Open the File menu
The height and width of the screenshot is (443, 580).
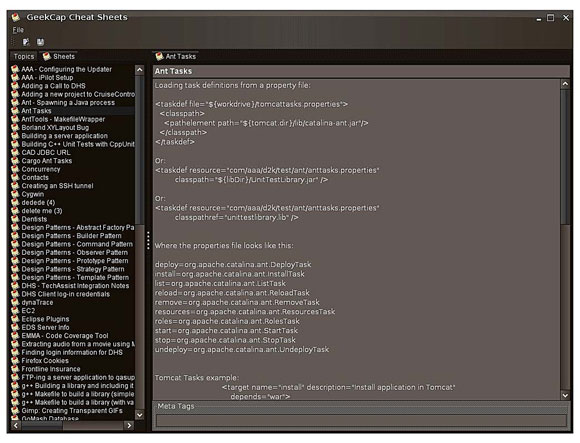click(18, 30)
